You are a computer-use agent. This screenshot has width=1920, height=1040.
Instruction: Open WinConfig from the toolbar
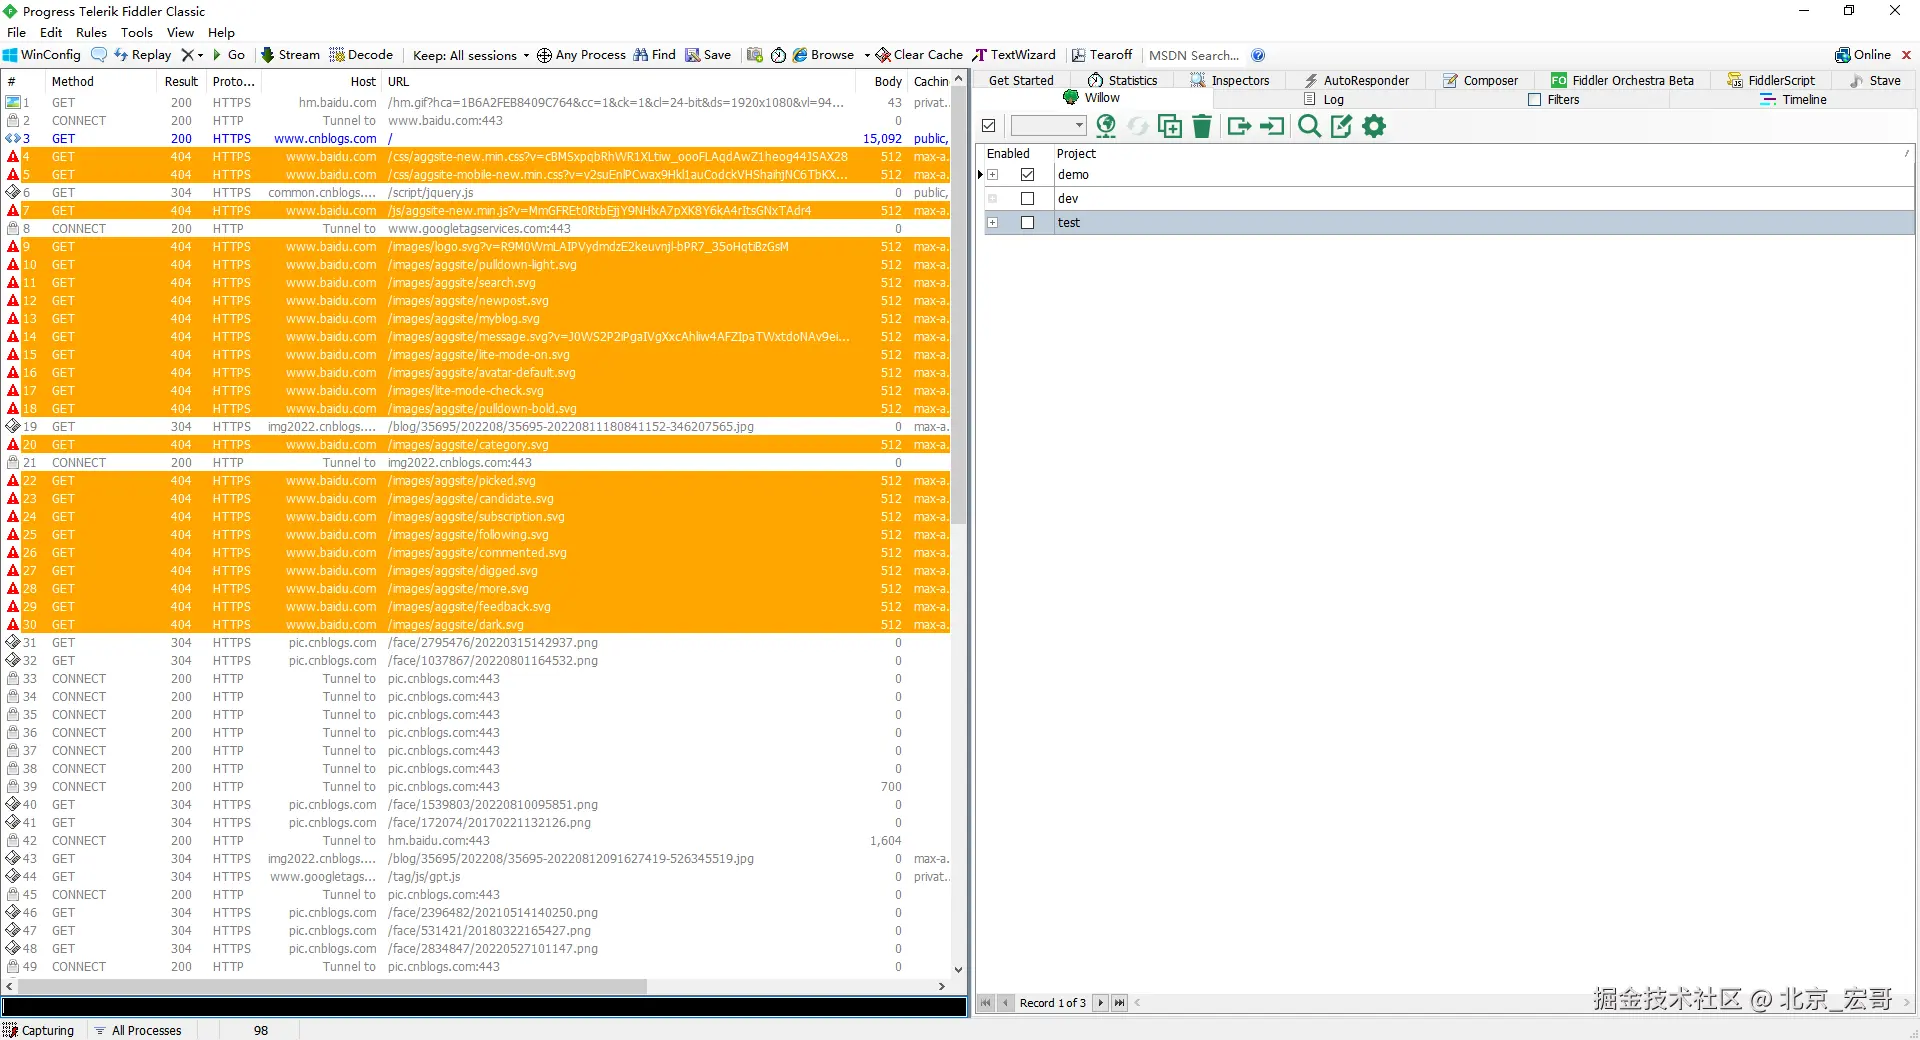click(42, 55)
